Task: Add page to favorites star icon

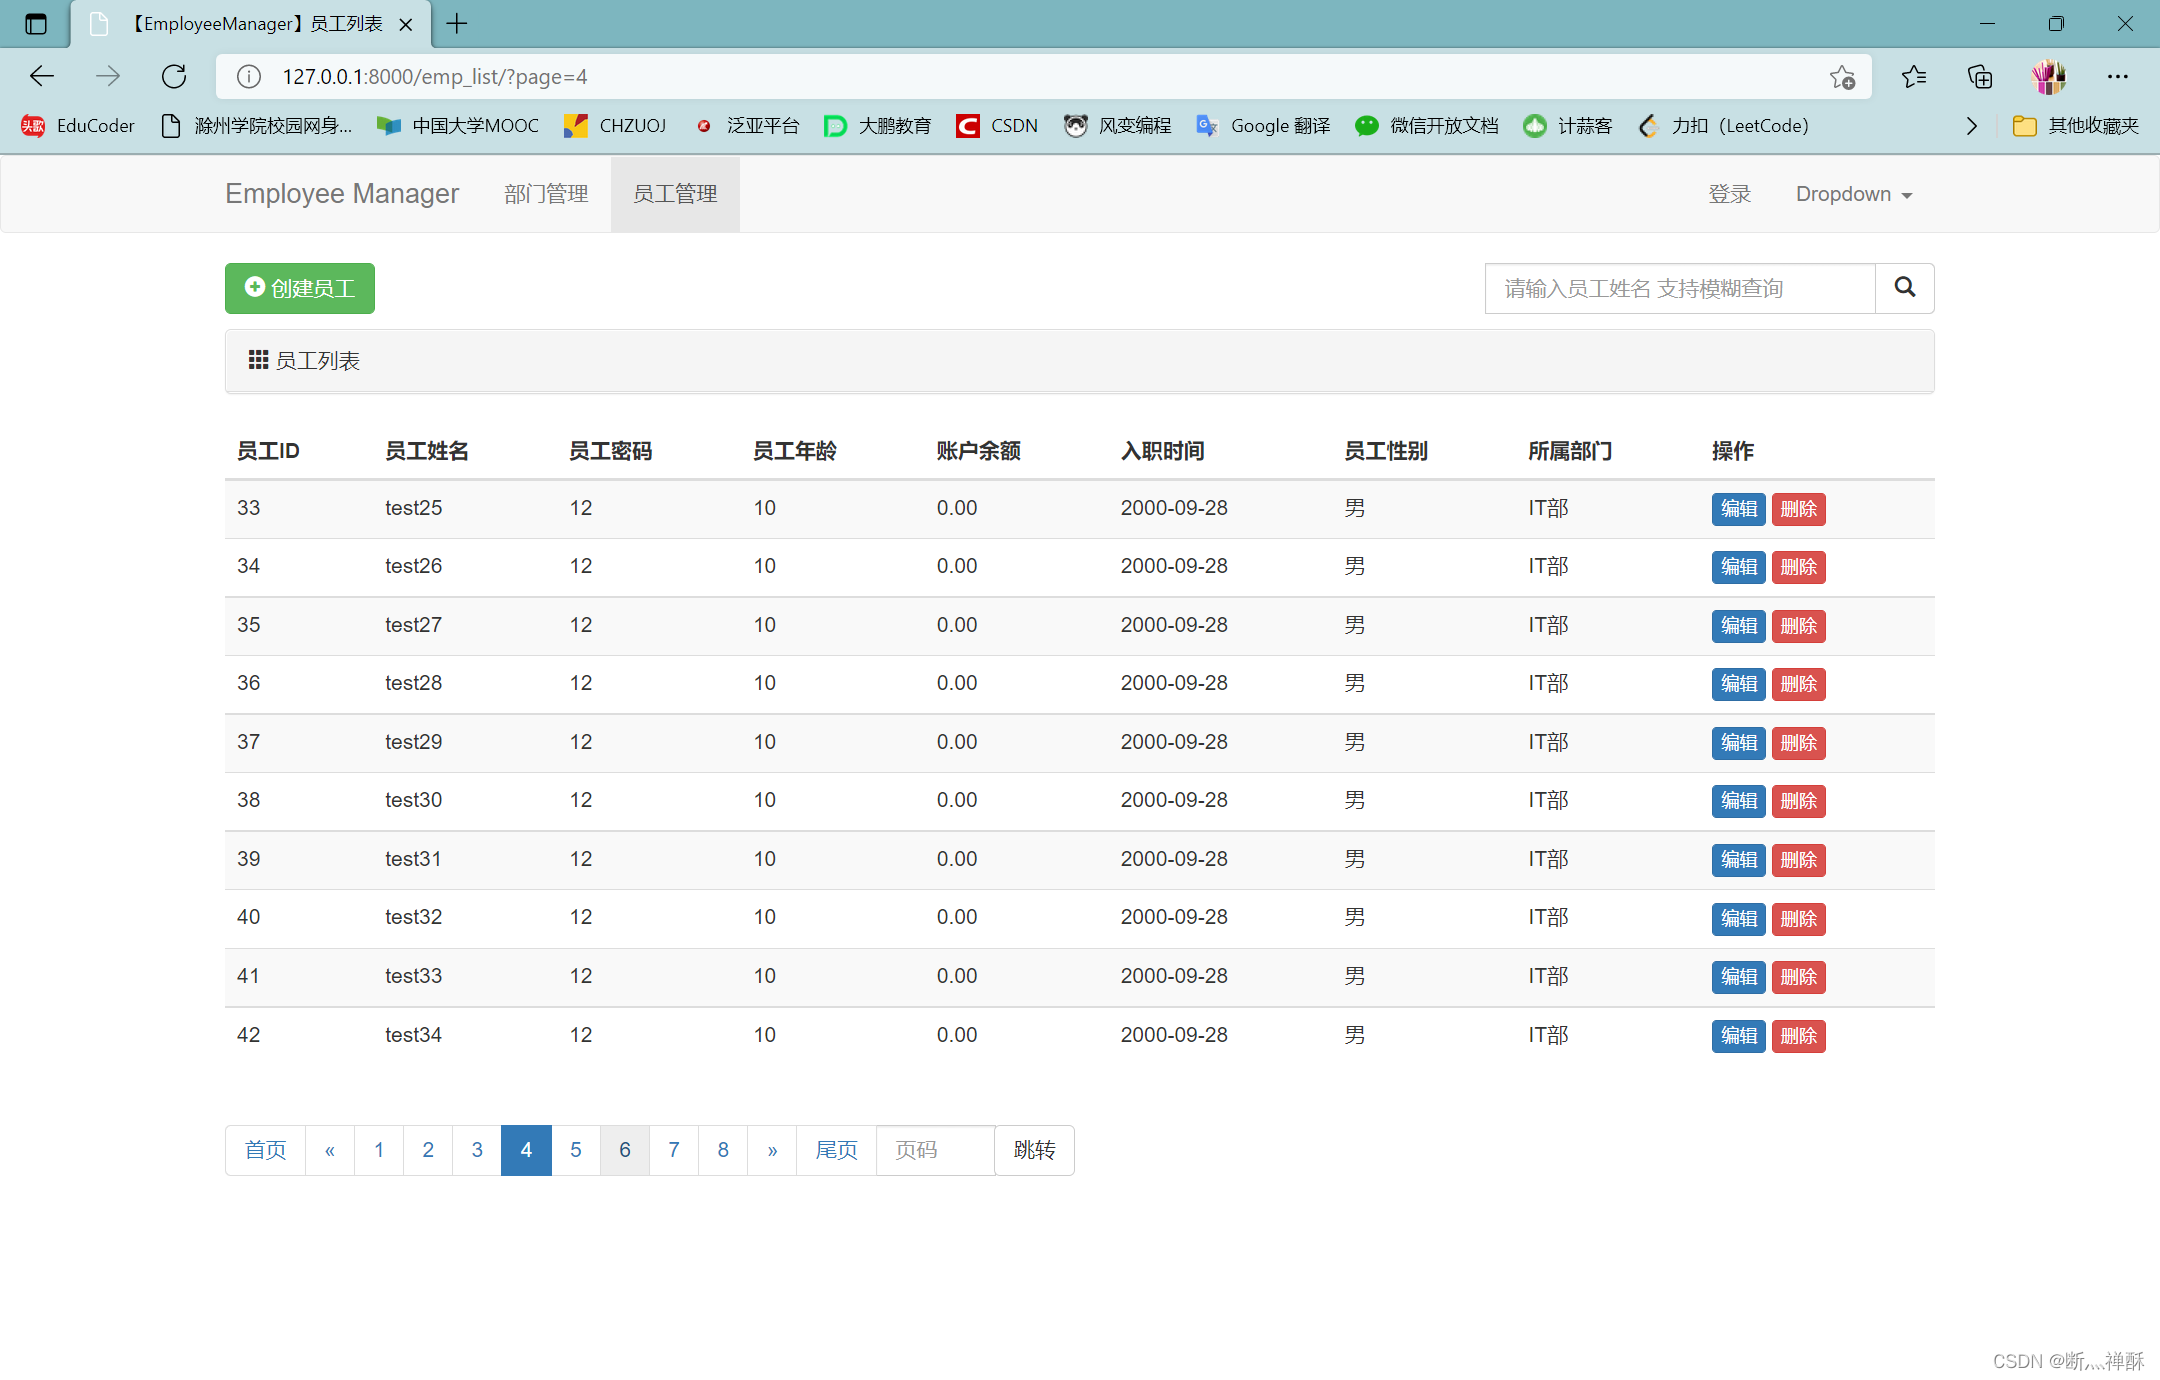Action: [1842, 77]
